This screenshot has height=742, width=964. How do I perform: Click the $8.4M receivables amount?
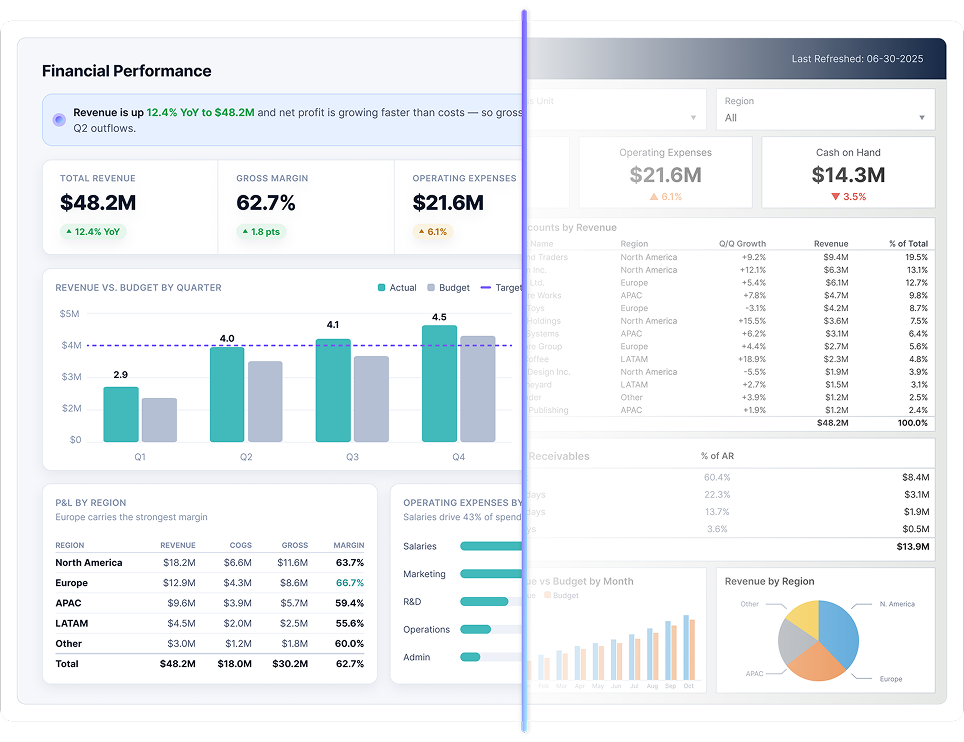915,477
